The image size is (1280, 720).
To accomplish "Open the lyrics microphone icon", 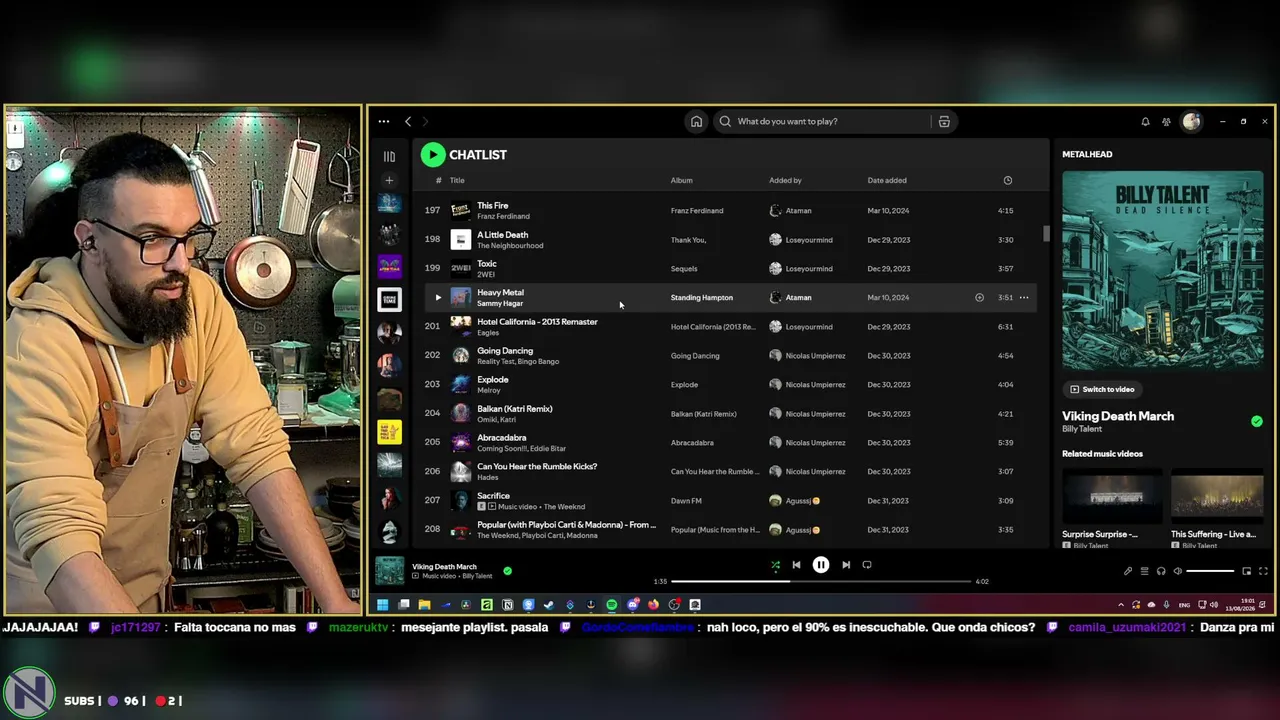I will (1128, 571).
